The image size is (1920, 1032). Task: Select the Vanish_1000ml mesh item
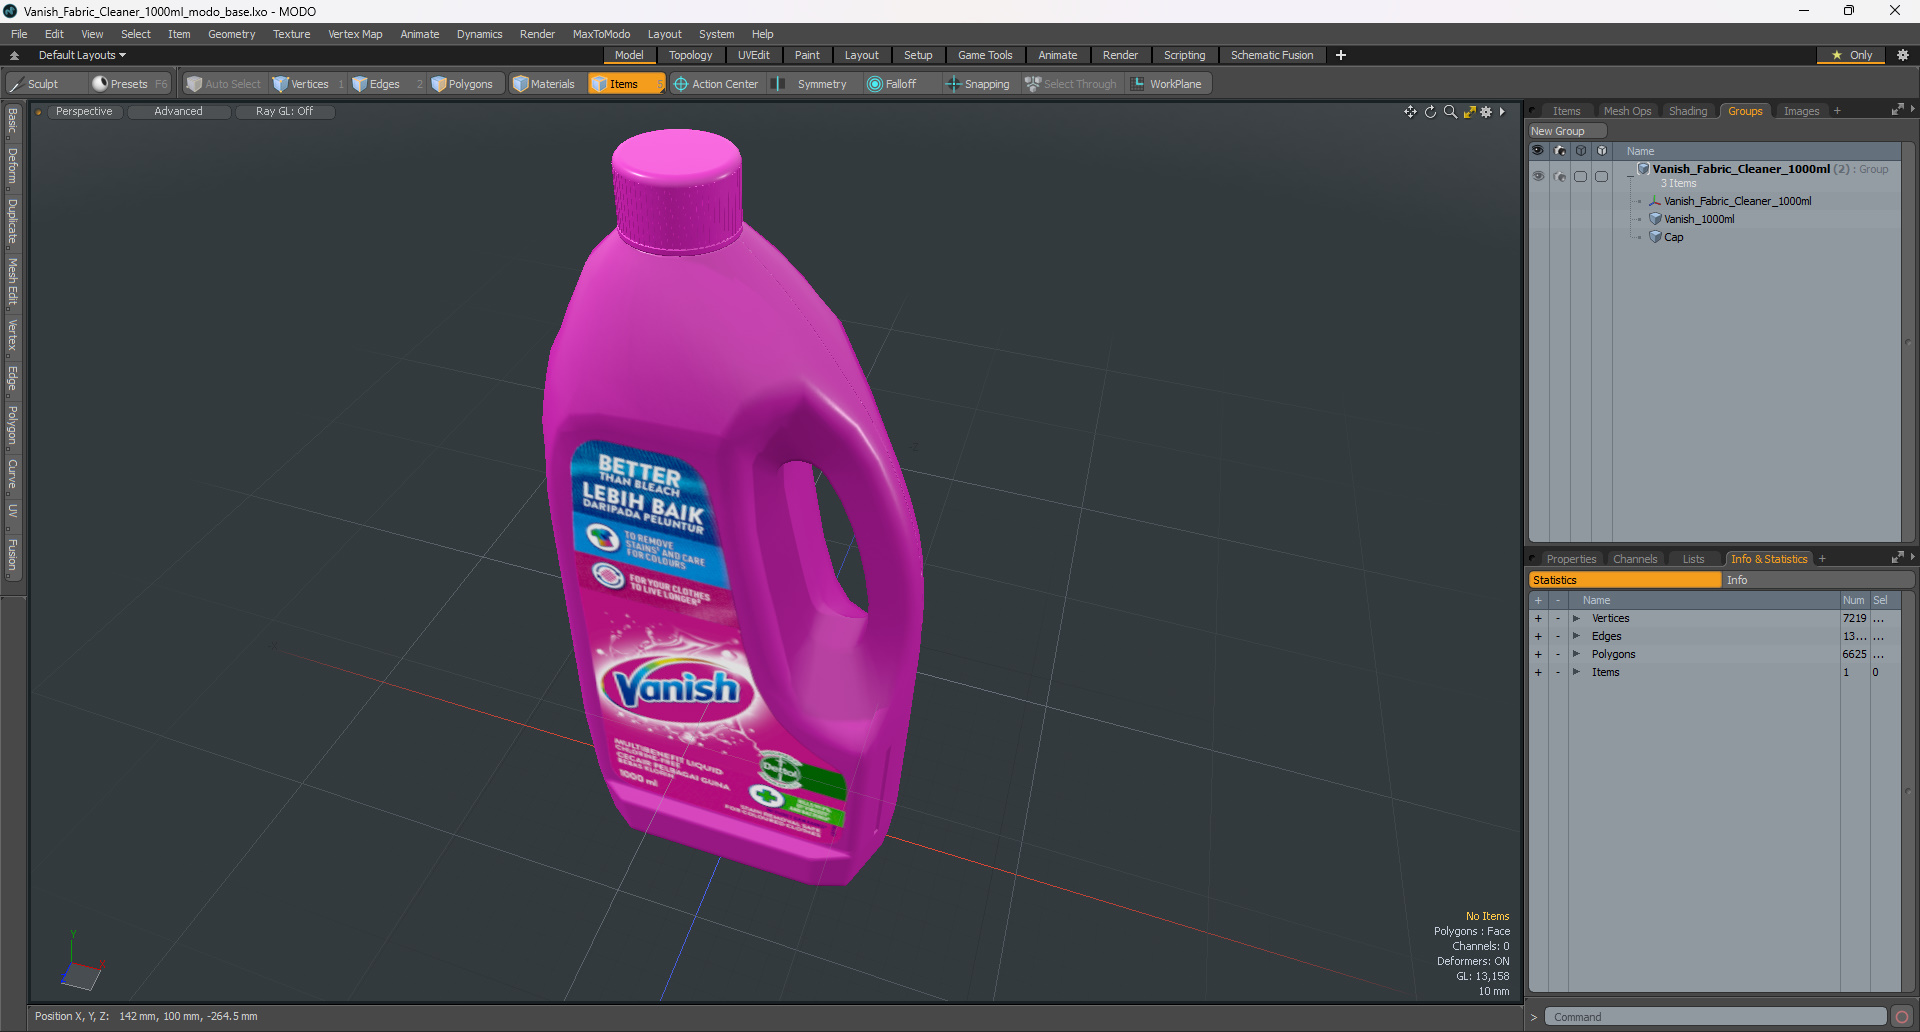(x=1698, y=219)
